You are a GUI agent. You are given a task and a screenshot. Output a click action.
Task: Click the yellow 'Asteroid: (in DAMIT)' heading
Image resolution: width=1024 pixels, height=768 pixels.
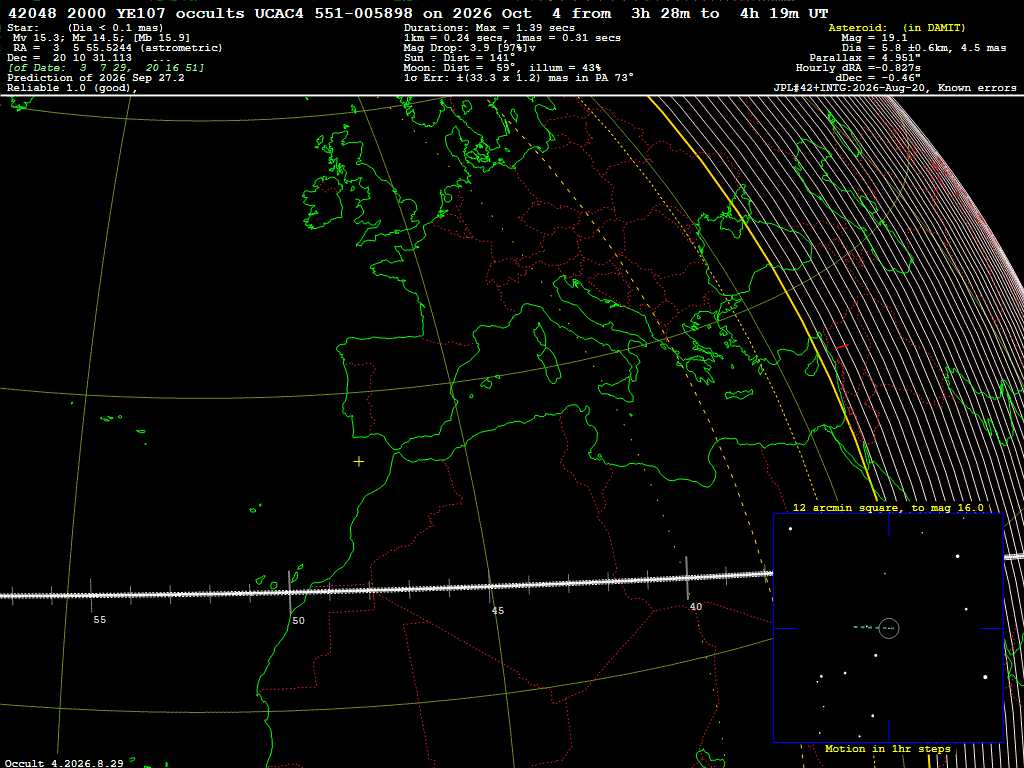[896, 28]
